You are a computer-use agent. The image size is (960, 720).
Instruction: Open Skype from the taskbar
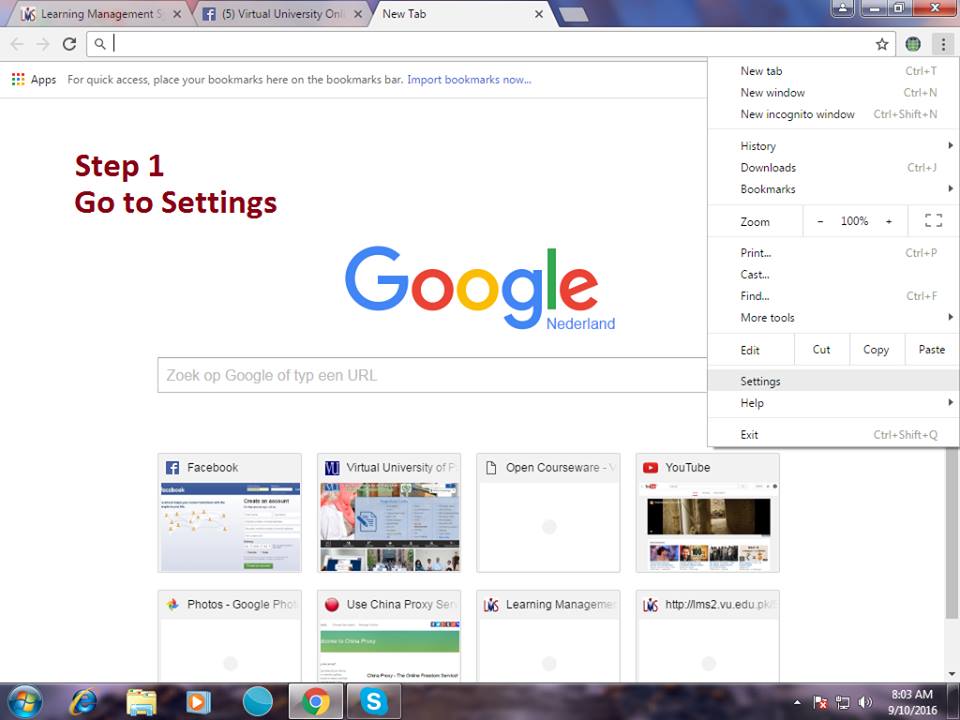pyautogui.click(x=373, y=702)
